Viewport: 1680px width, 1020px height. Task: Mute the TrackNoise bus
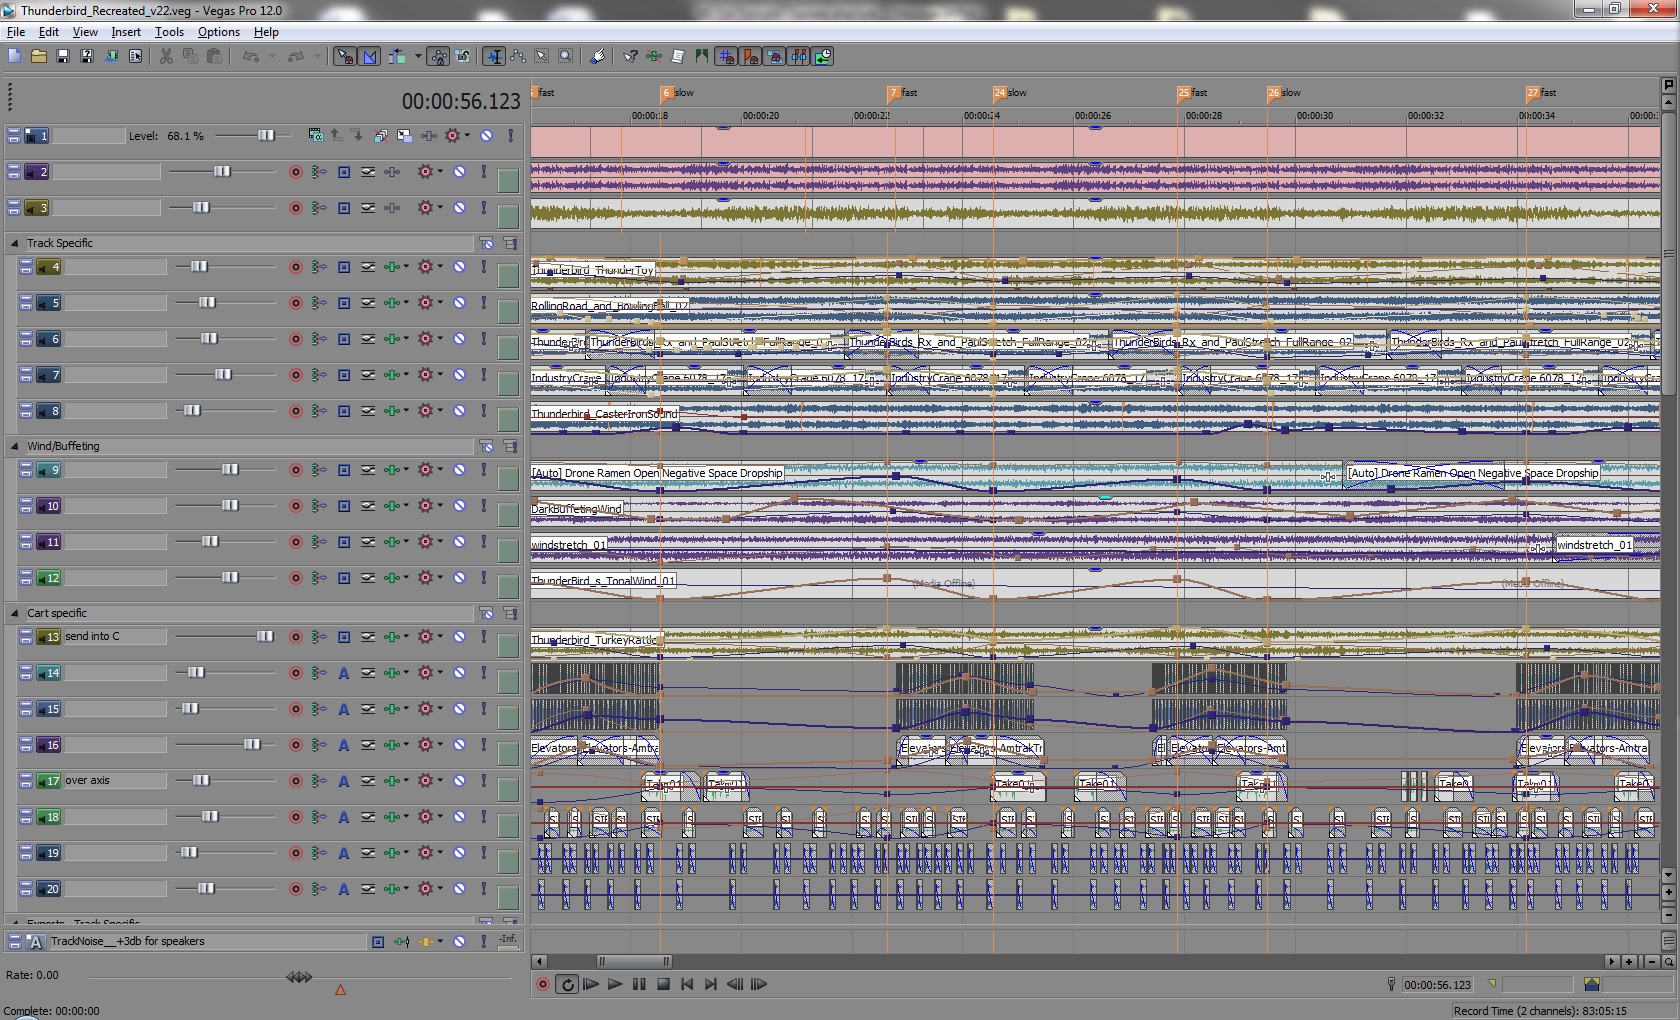click(460, 941)
